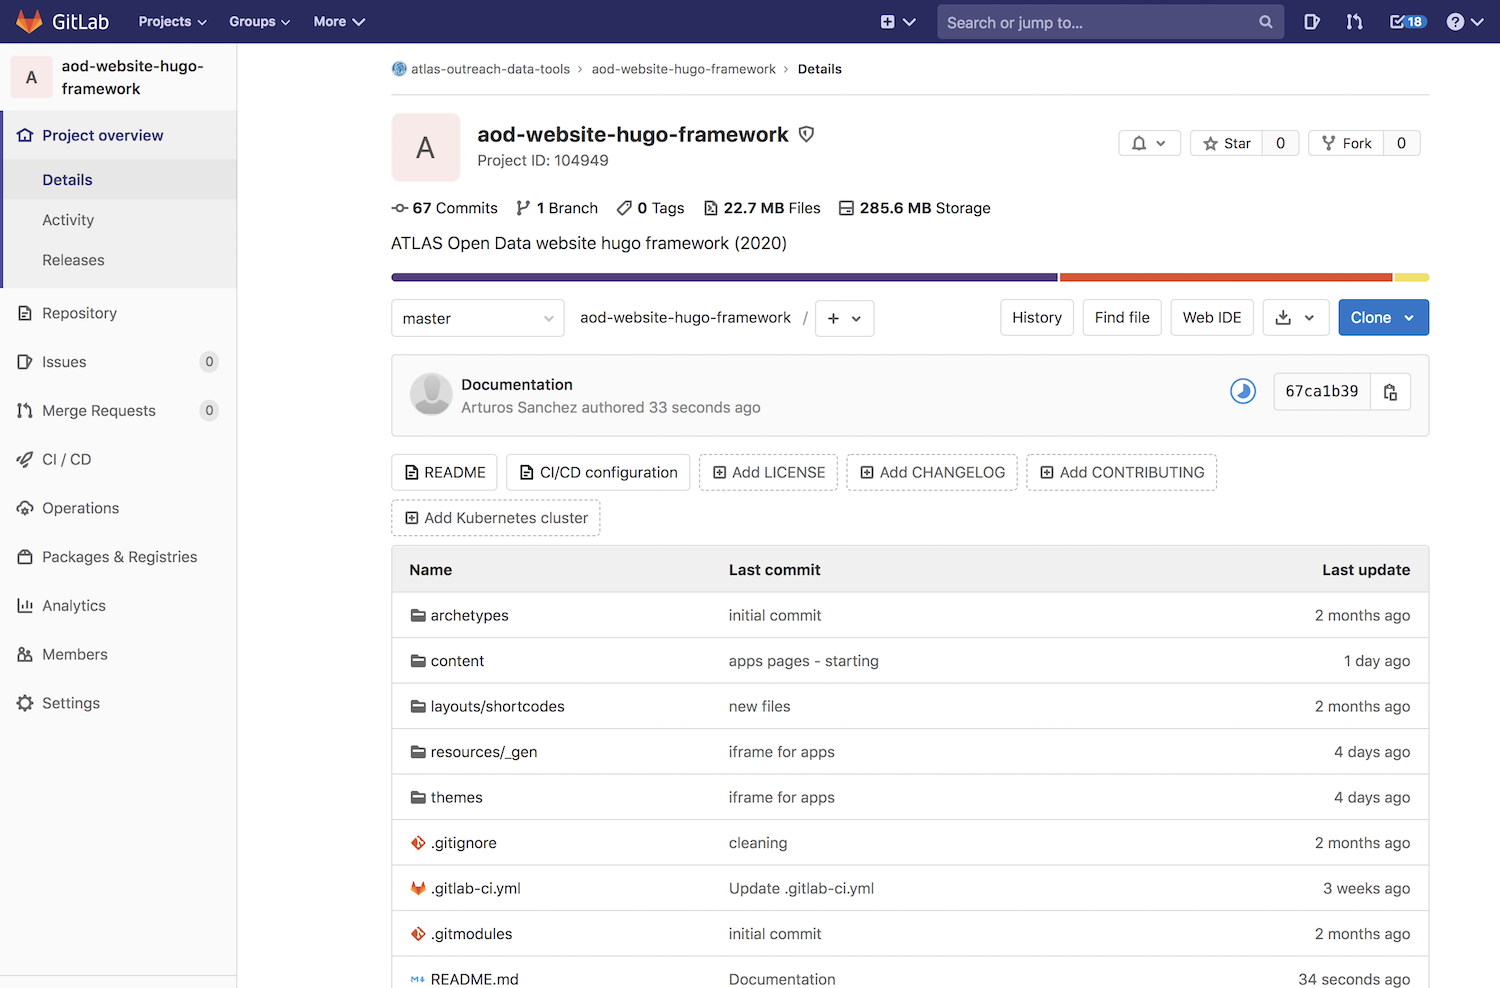The width and height of the screenshot is (1500, 988).
Task: Open Packages & Registries in sidebar
Action: tap(119, 557)
